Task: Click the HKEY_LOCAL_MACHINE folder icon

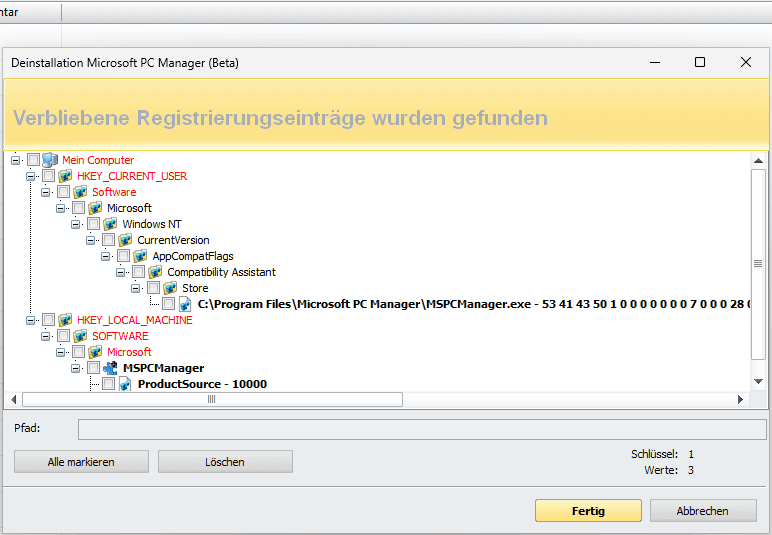Action: click(65, 320)
